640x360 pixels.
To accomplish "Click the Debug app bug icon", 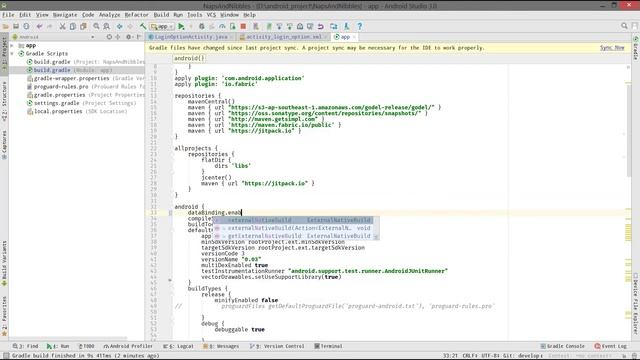I will point(202,27).
